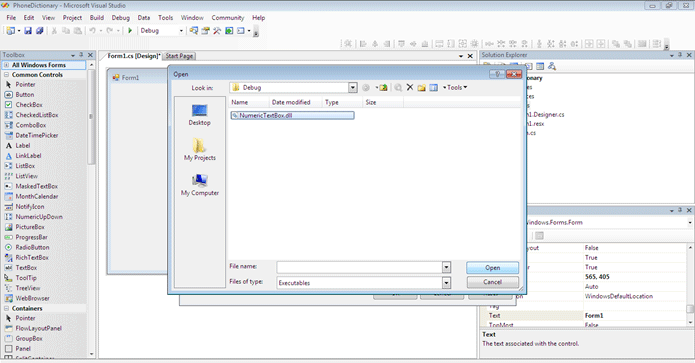695x363 pixels.
Task: Toggle the Solution Explorer auto-hide pin
Action: pos(680,55)
